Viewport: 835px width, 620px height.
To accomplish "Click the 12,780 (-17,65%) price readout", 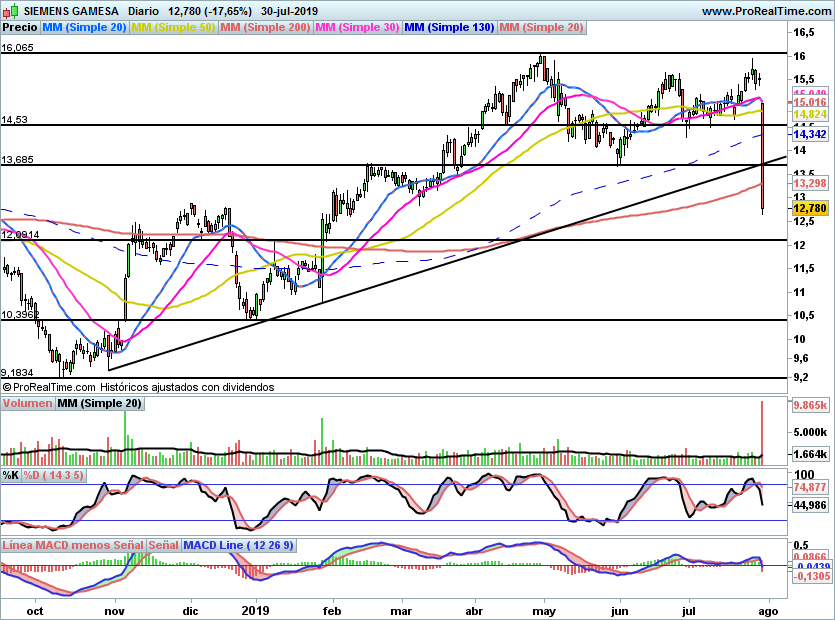I will (210, 11).
